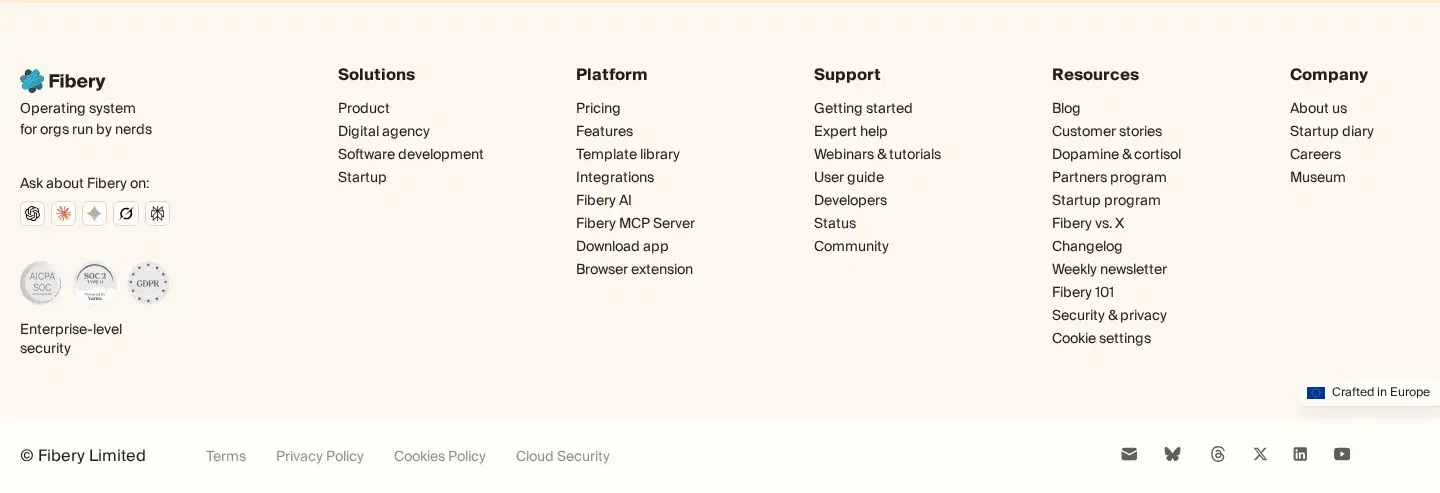Click the Startup link under Solutions
1440x493 pixels.
362,177
